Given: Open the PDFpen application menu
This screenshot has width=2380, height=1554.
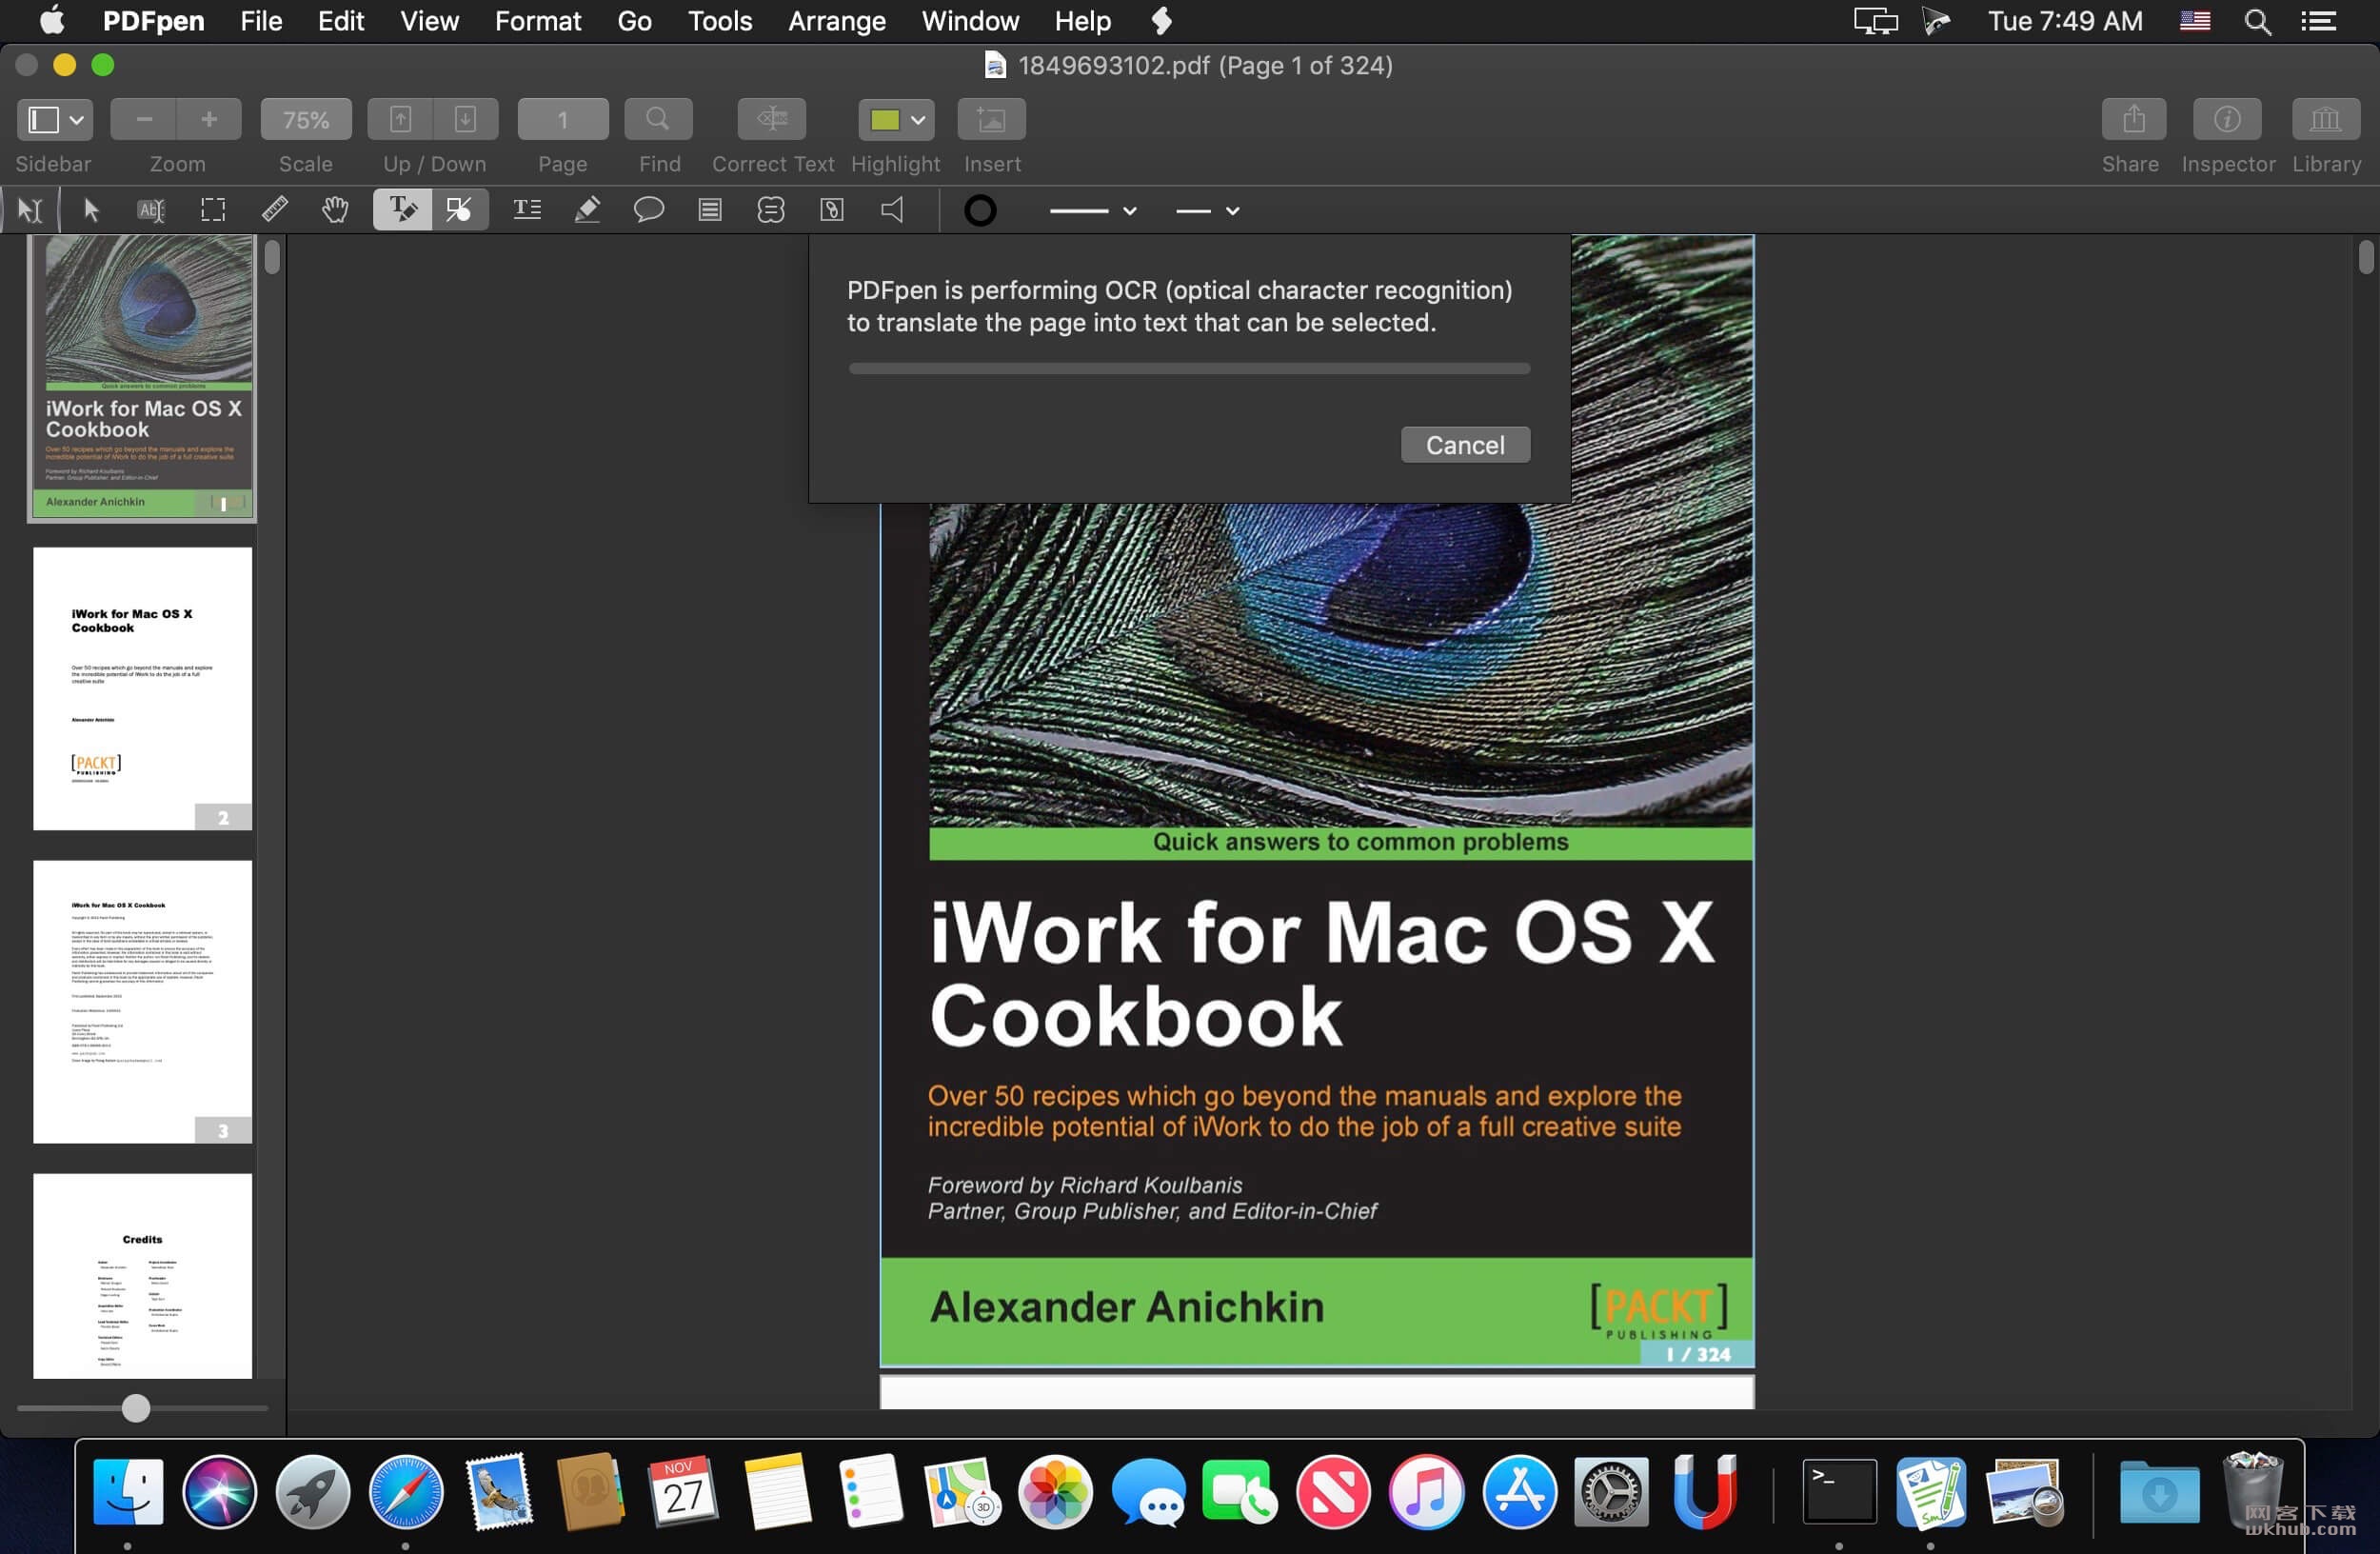Looking at the screenshot, I should click(154, 21).
